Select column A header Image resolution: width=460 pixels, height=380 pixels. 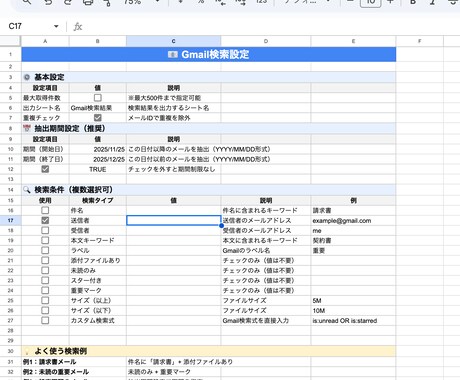[45, 41]
